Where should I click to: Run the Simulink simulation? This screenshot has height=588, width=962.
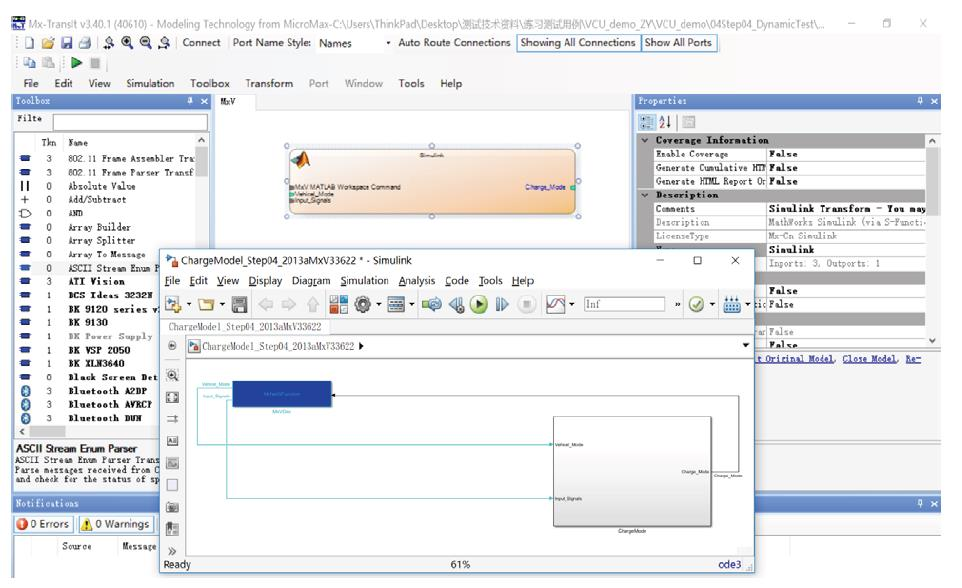(479, 304)
